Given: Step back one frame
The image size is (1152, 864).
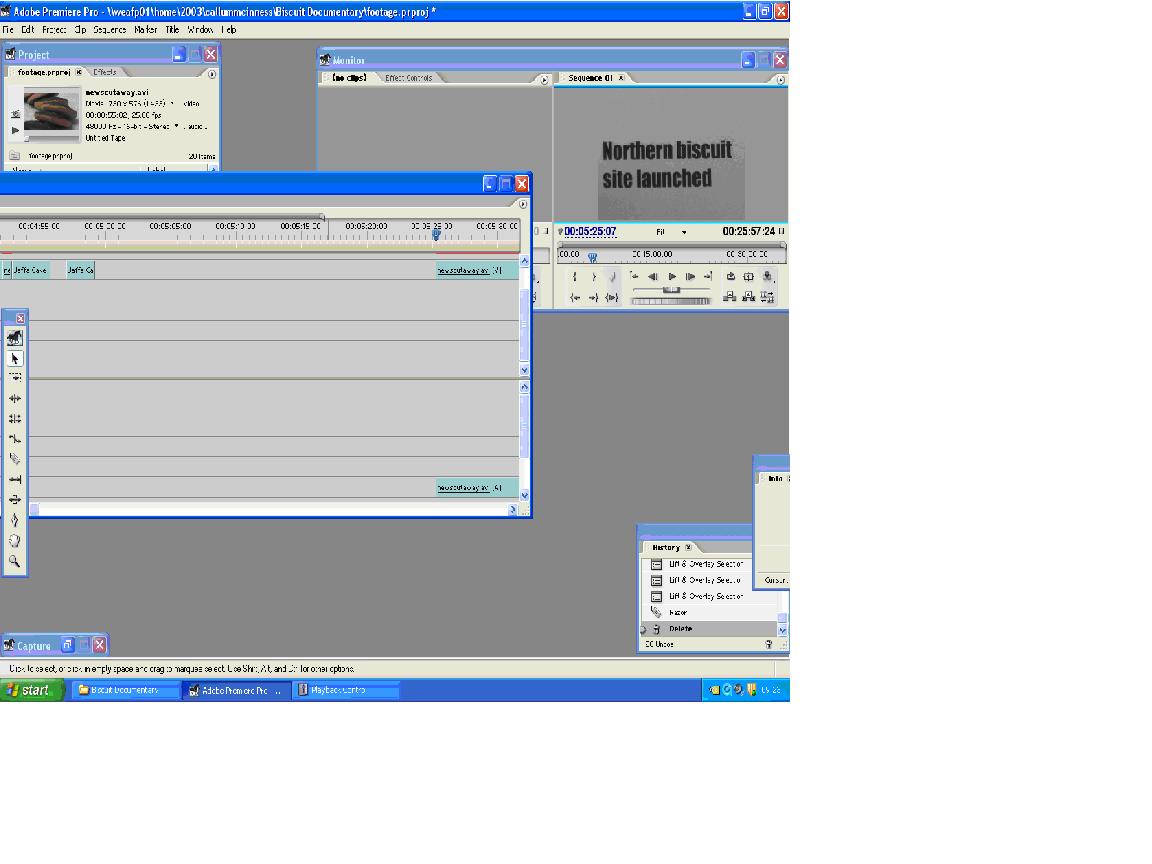Looking at the screenshot, I should point(652,277).
